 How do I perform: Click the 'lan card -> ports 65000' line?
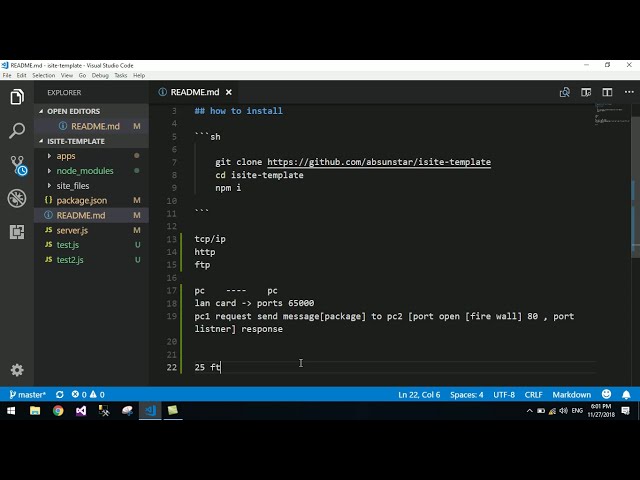point(254,303)
